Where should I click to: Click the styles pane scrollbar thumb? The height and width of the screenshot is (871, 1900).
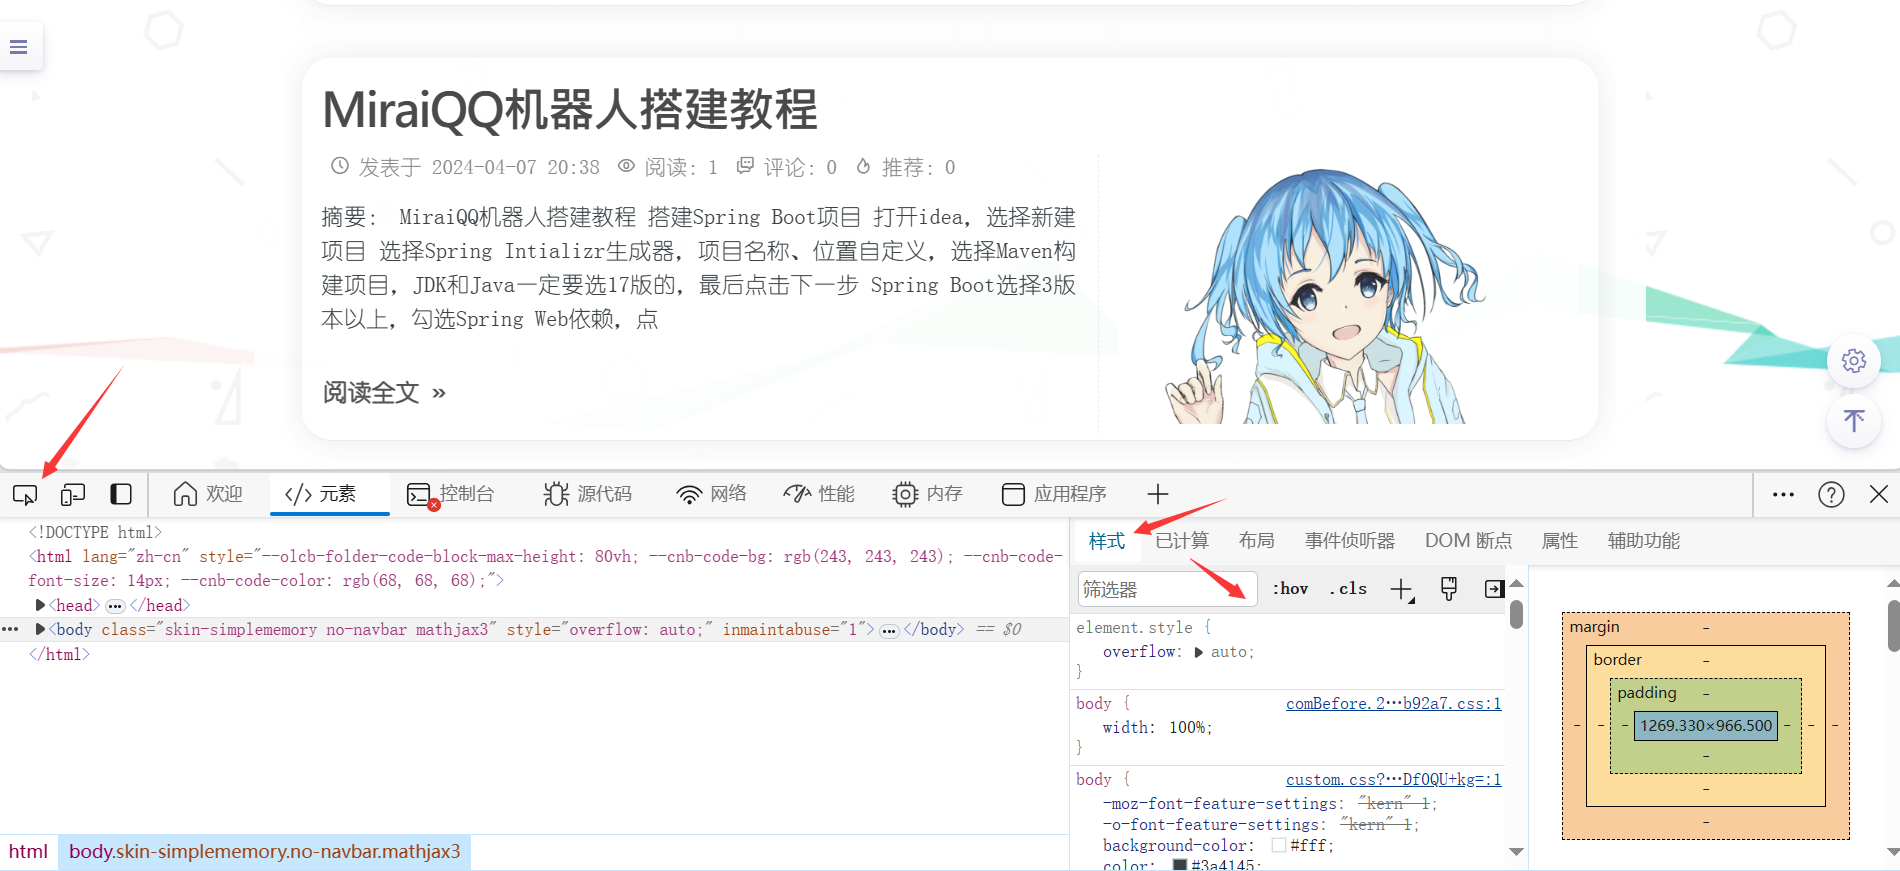tap(1516, 614)
